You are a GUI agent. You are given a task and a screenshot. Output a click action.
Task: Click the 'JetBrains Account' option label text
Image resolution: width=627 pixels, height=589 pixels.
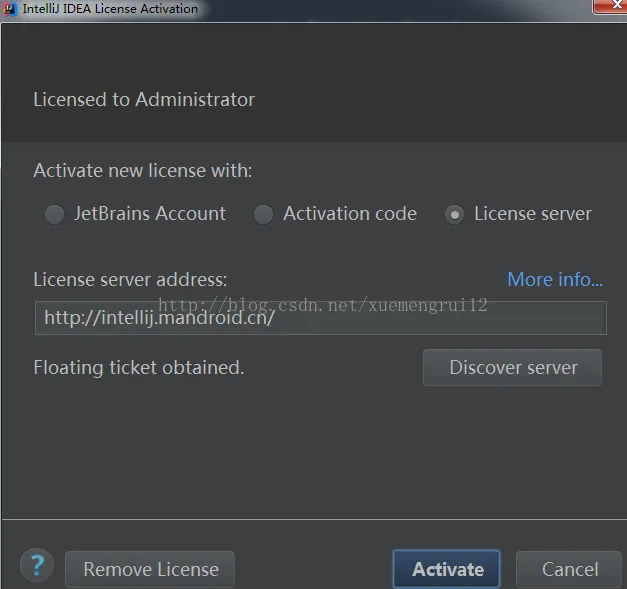click(x=150, y=213)
